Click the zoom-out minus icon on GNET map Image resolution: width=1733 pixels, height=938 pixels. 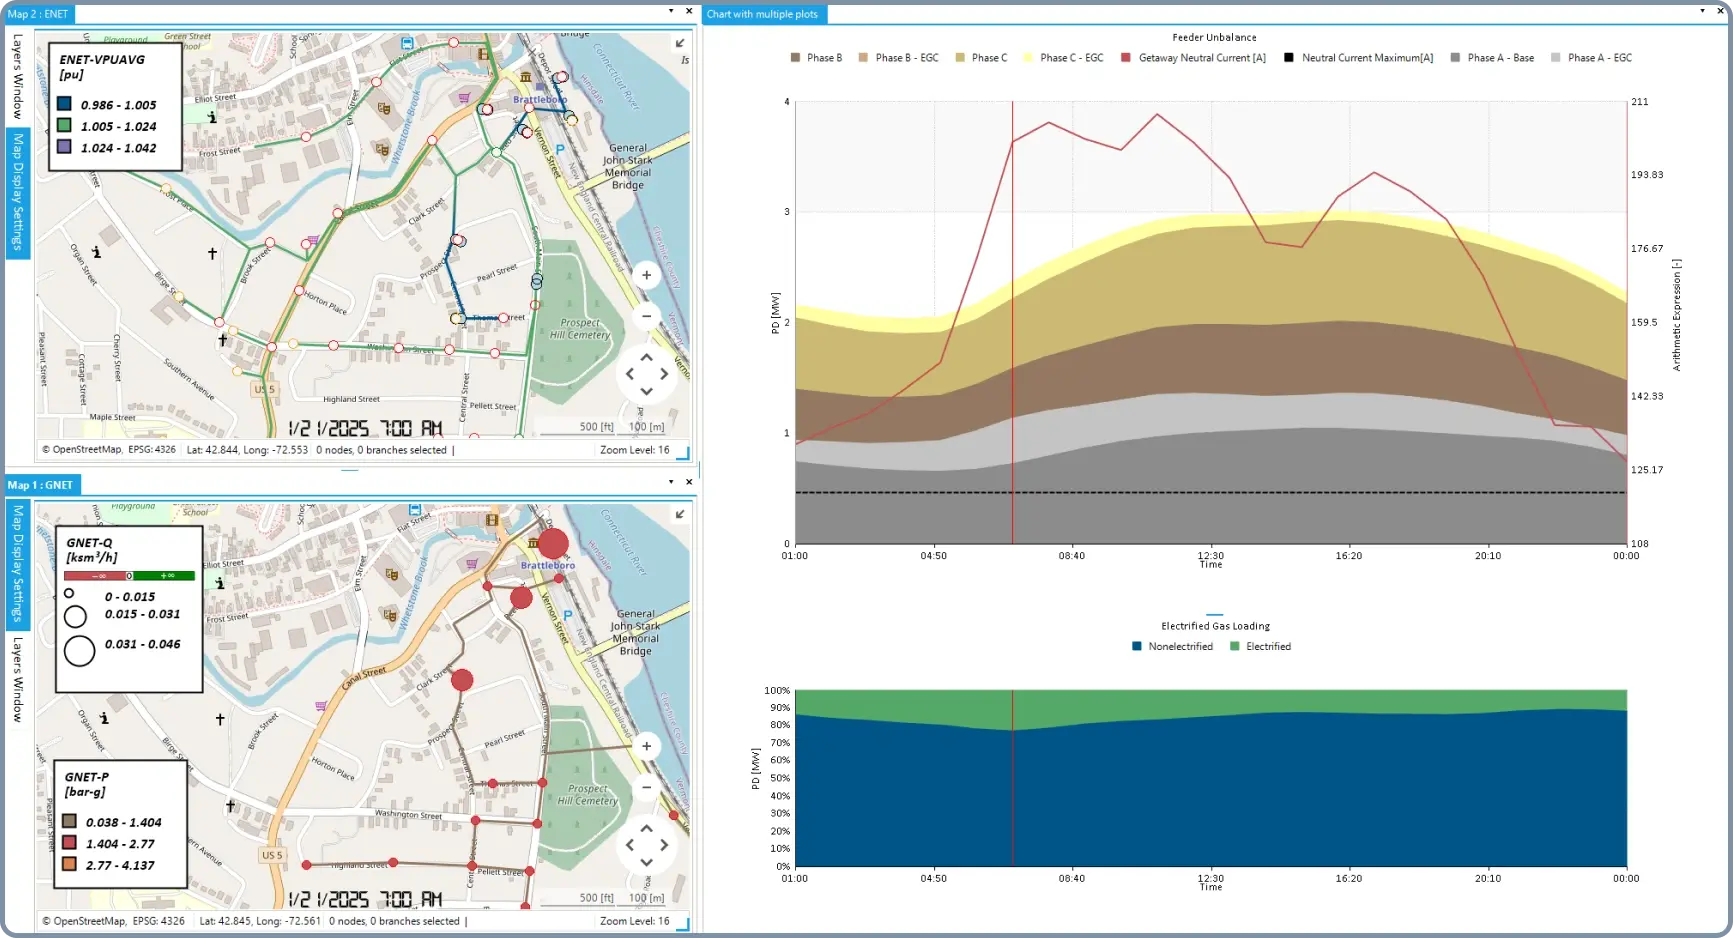click(x=646, y=787)
